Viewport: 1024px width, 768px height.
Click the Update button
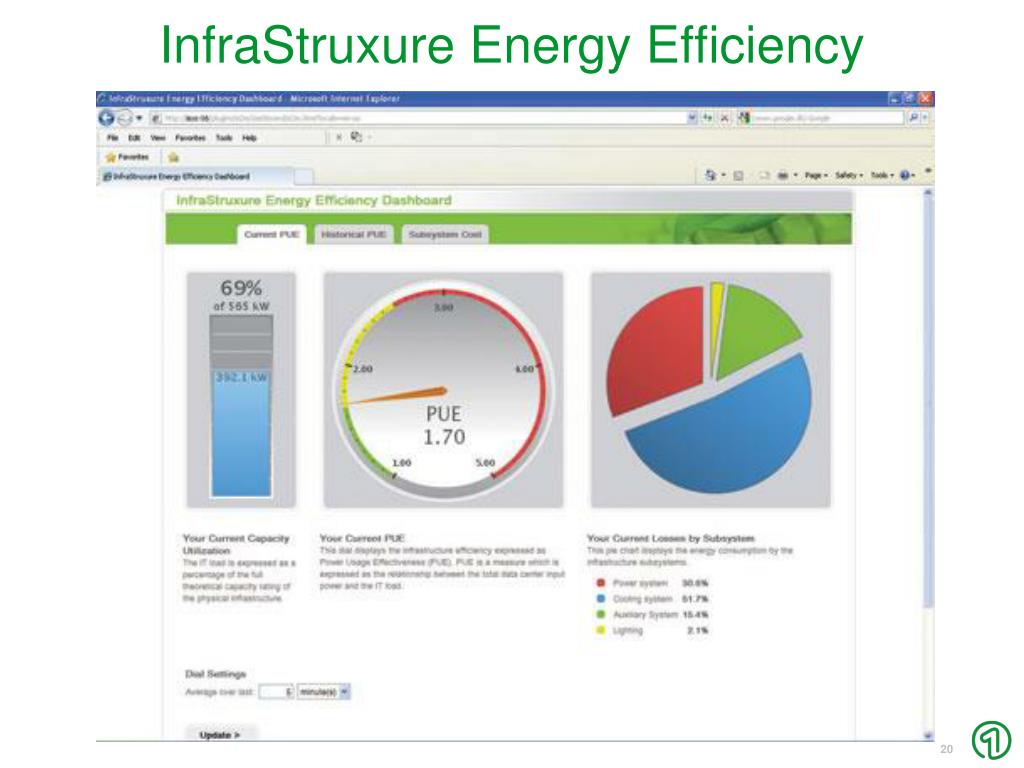pos(220,735)
